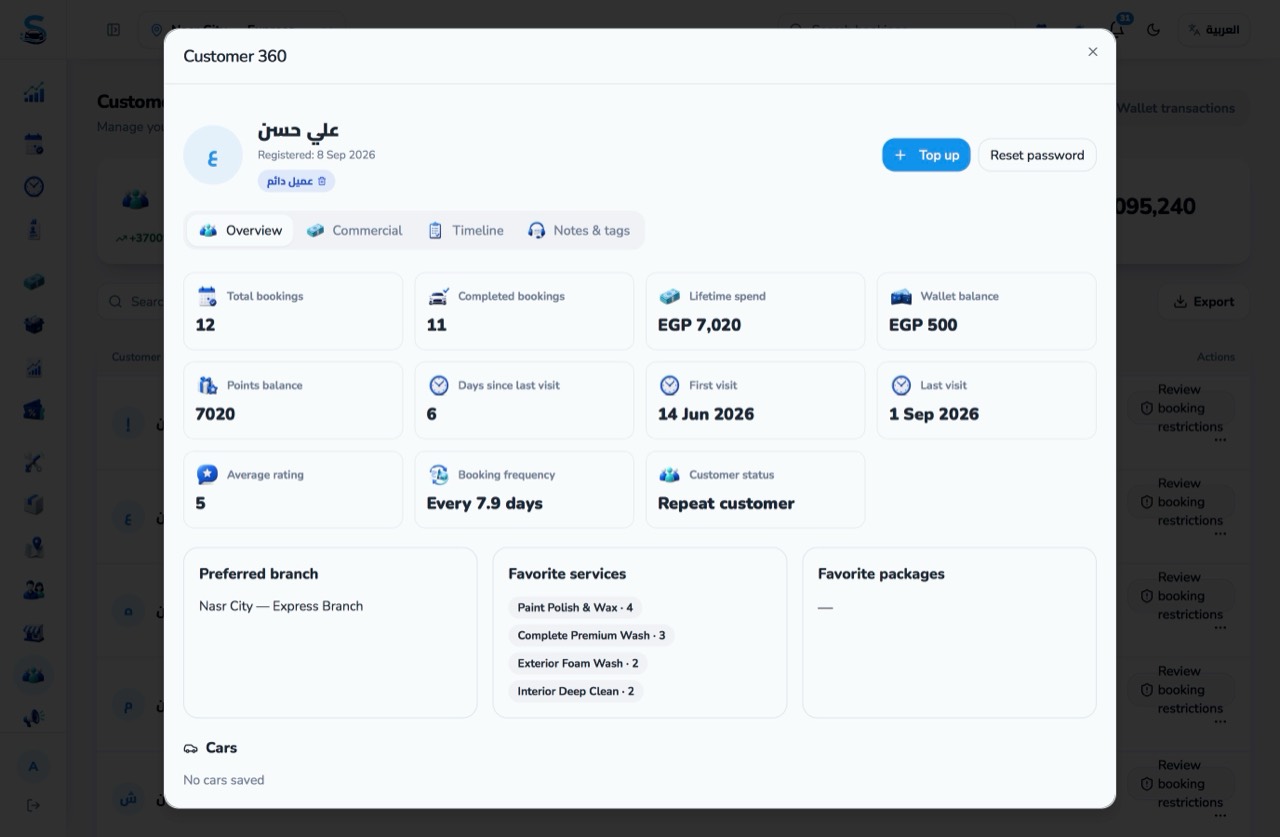Switch language with the العربية button

pos(1214,30)
